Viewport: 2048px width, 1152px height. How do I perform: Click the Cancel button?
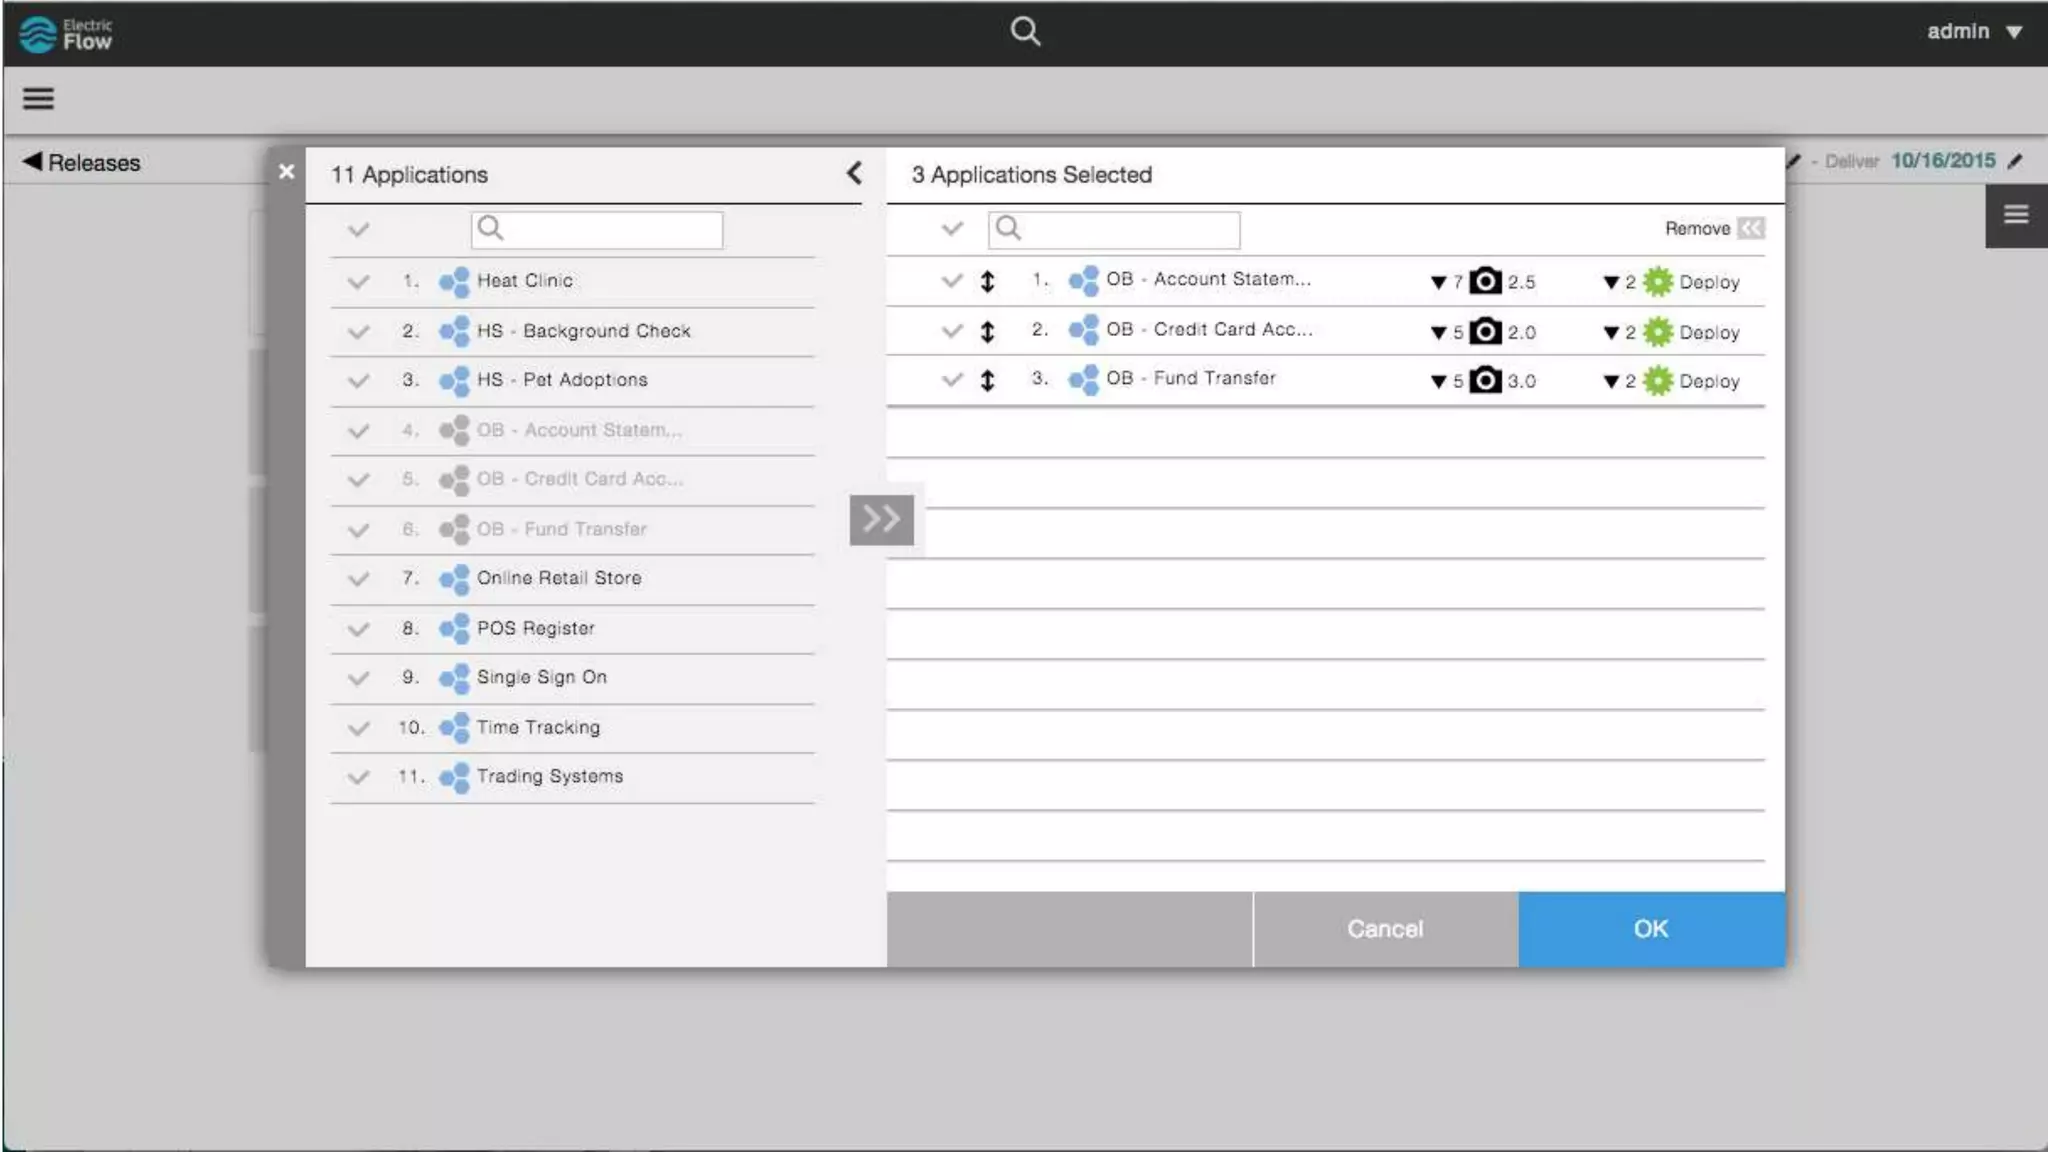1384,929
